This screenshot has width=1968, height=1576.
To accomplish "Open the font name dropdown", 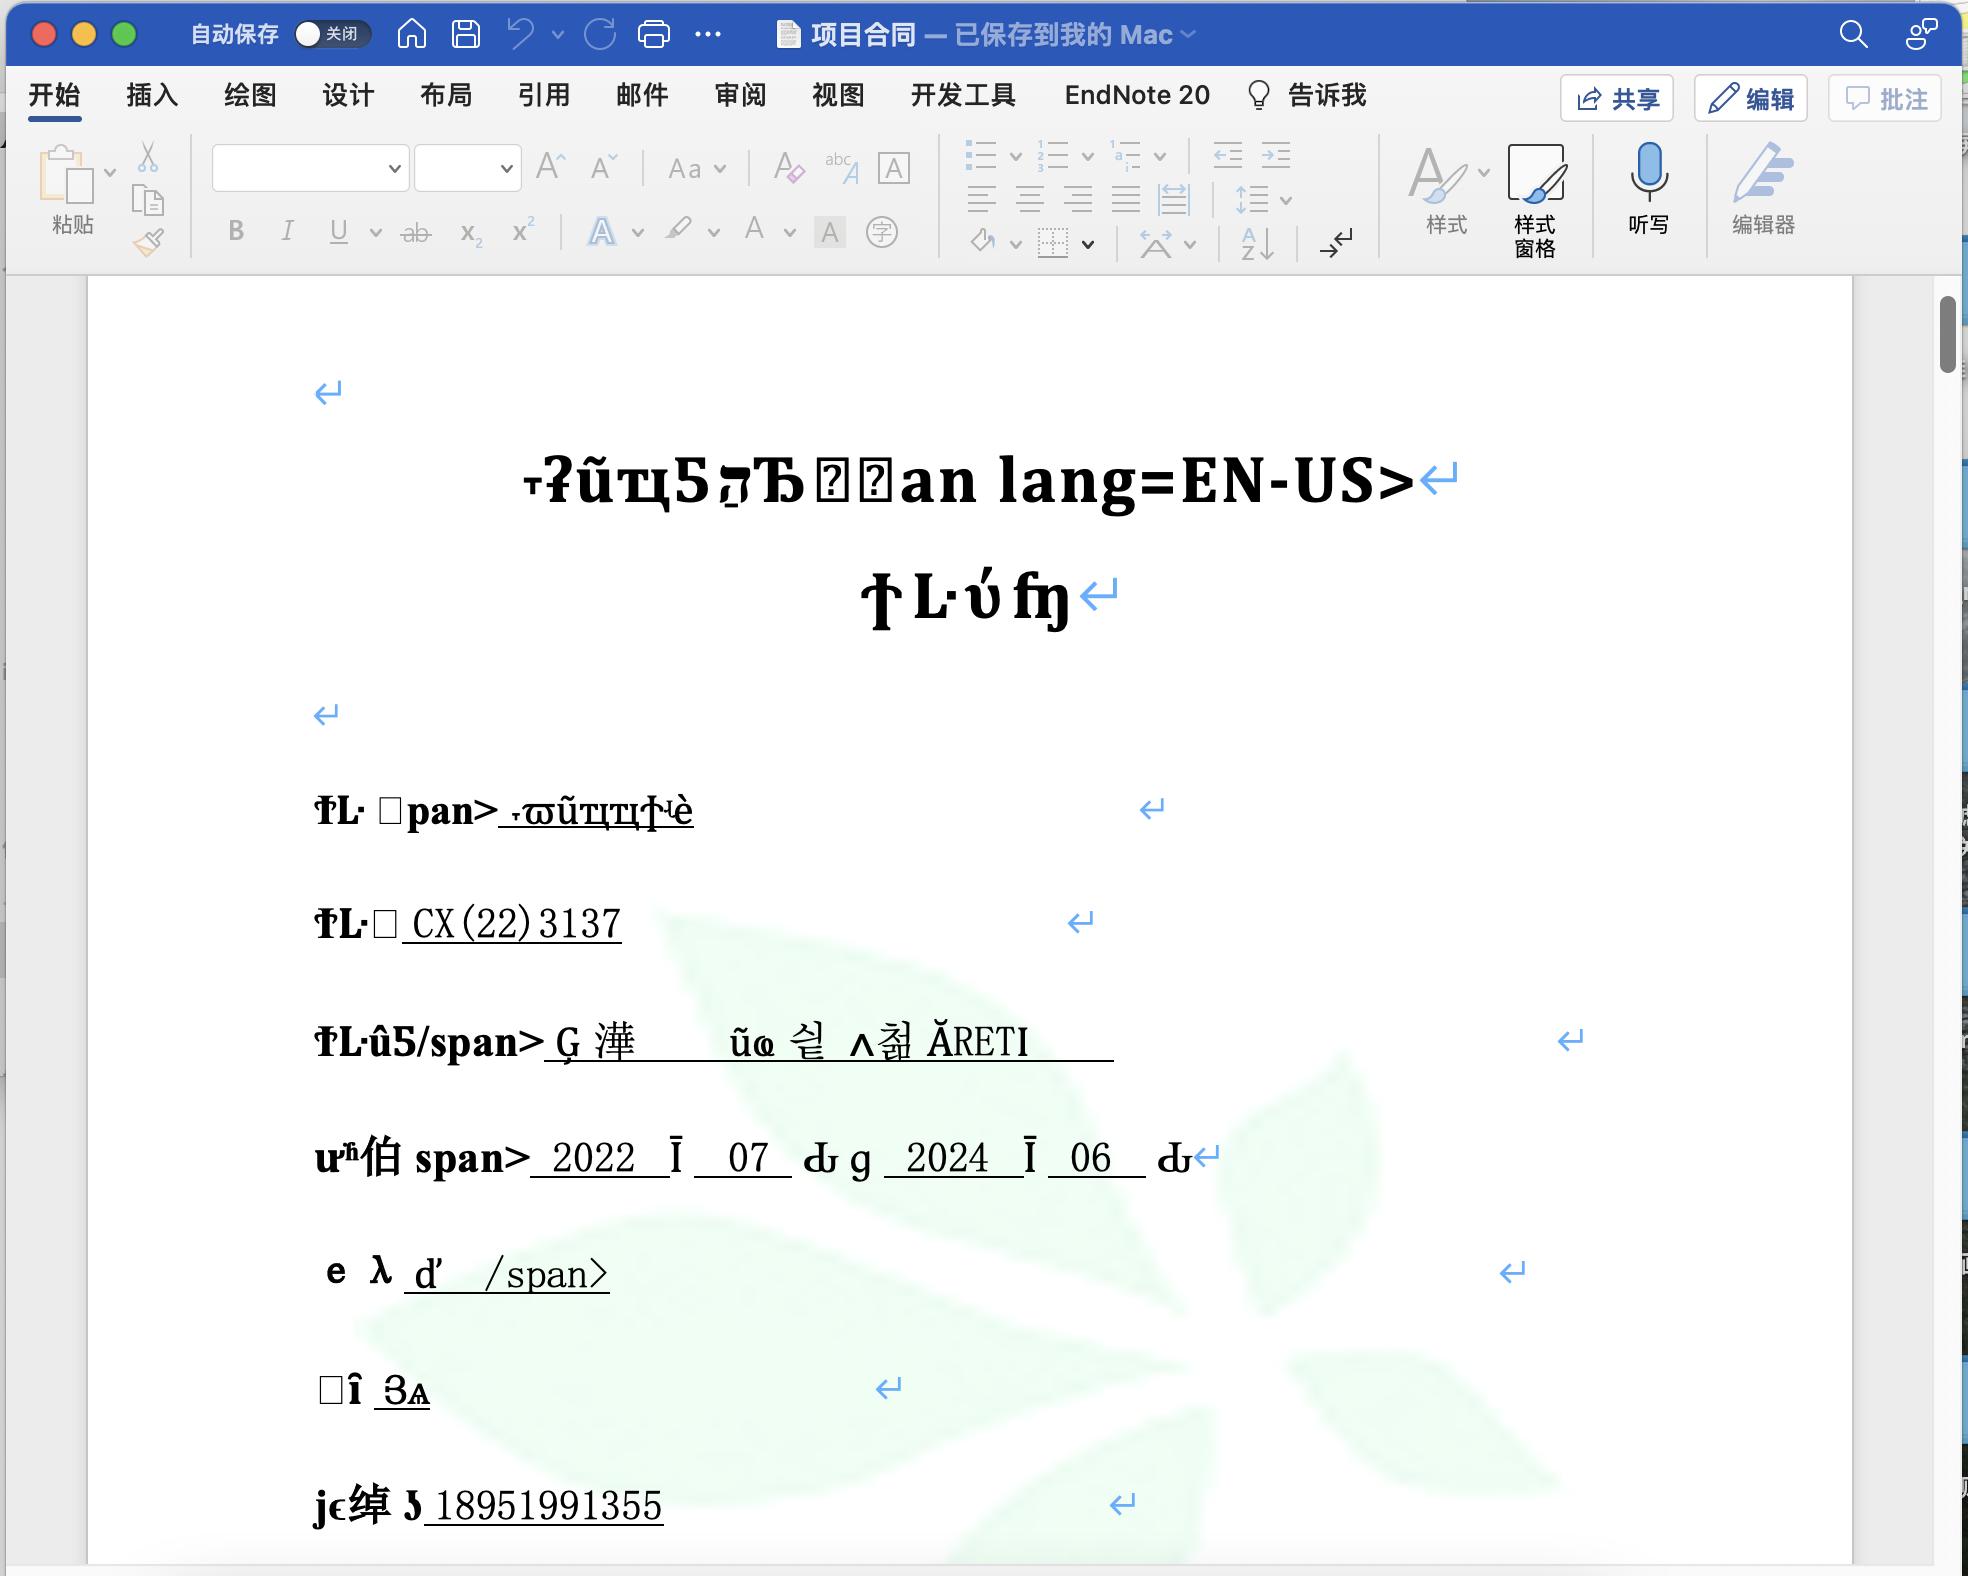I will tap(394, 169).
